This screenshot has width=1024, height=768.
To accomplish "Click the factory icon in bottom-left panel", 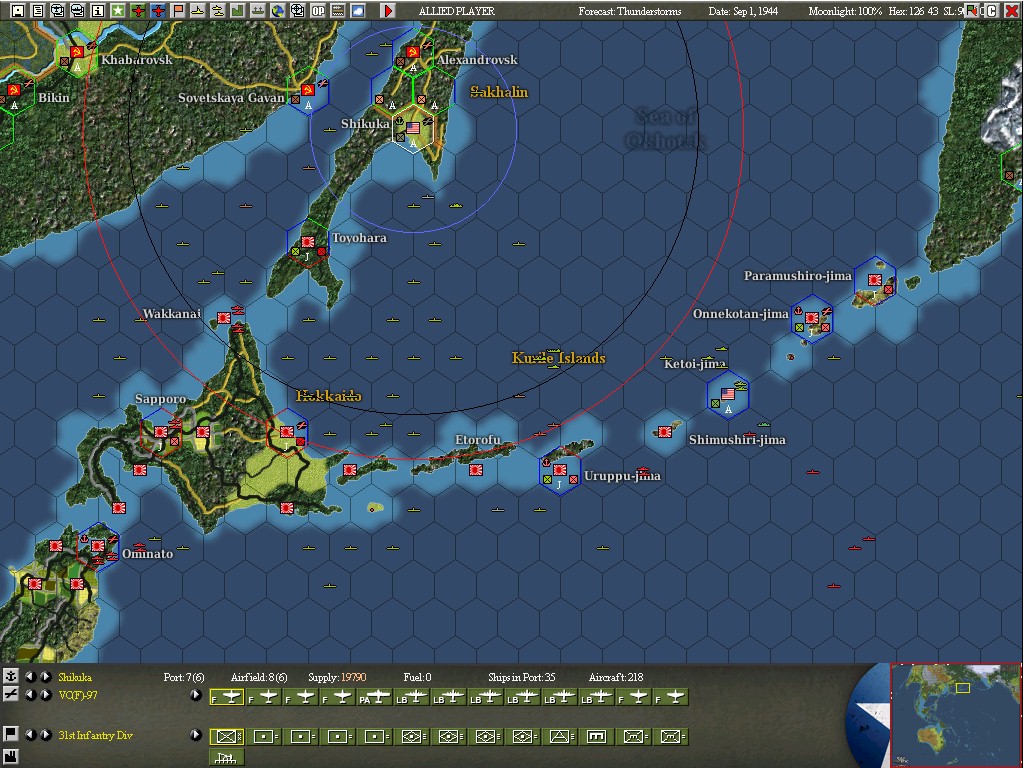I will pyautogui.click(x=10, y=756).
